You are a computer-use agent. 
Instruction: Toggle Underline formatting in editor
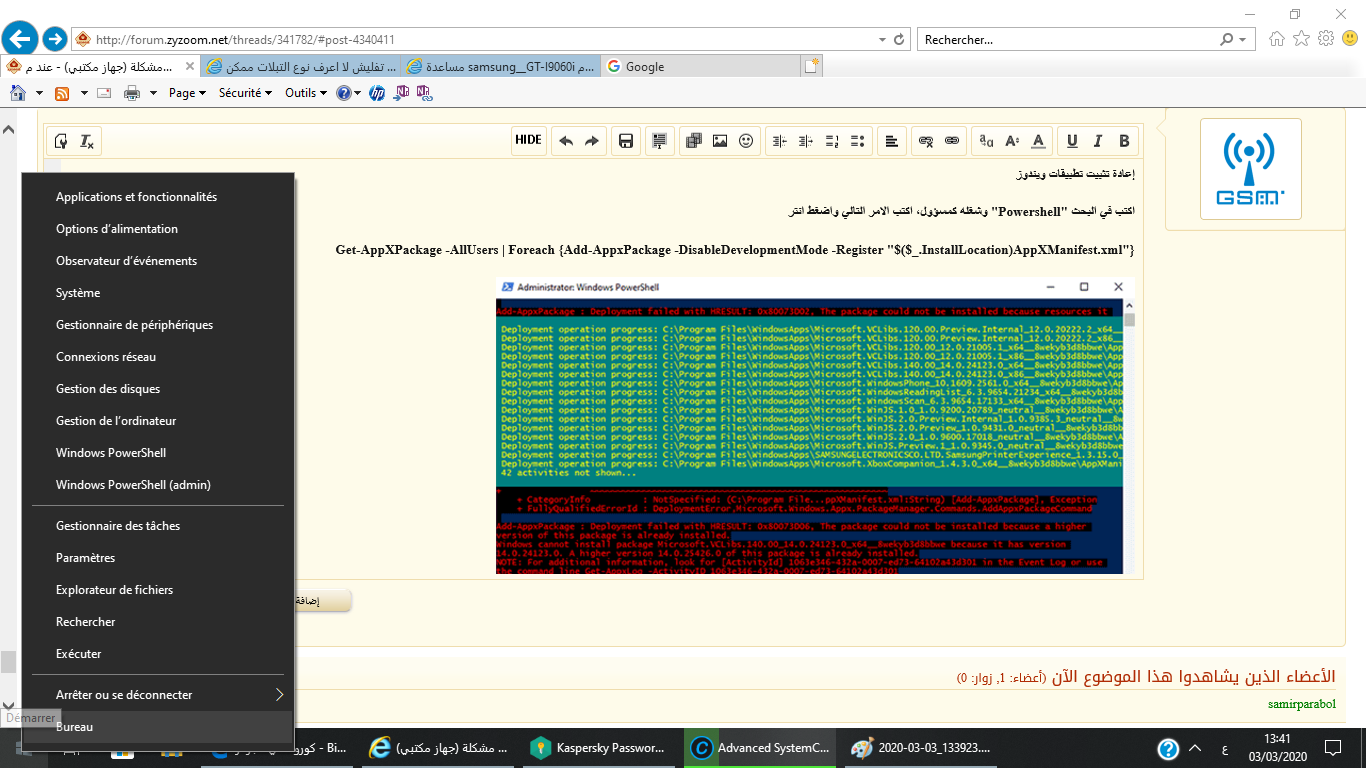(1072, 141)
